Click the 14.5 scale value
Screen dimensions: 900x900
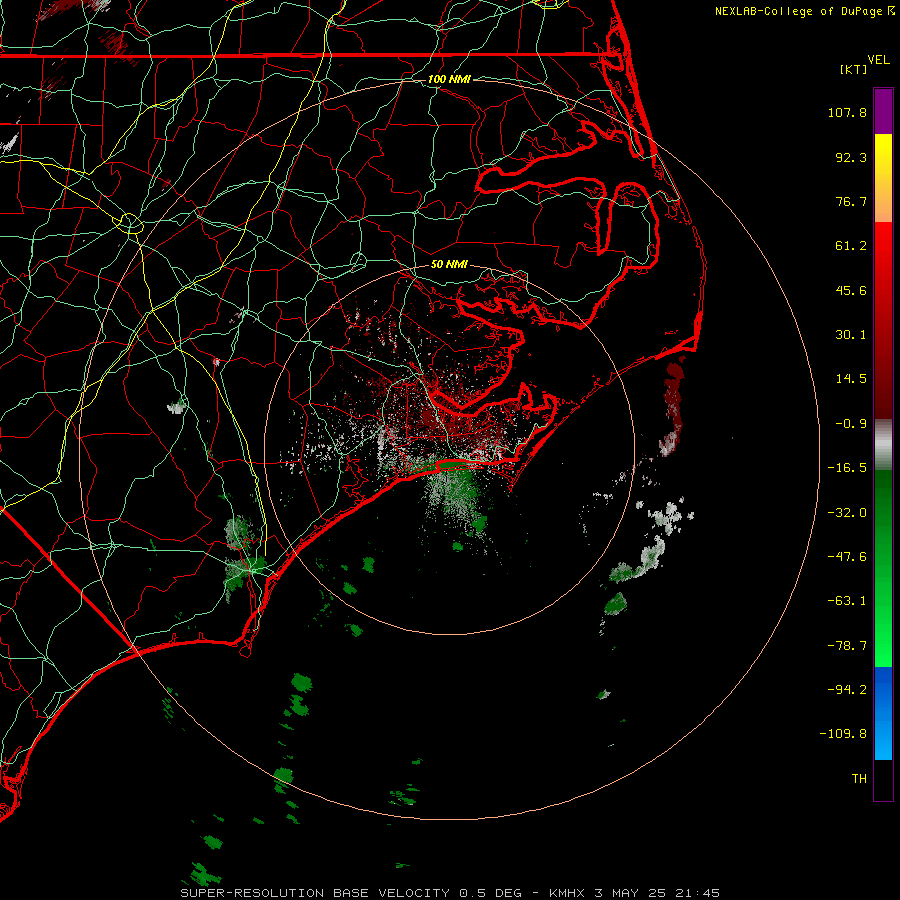[x=851, y=379]
